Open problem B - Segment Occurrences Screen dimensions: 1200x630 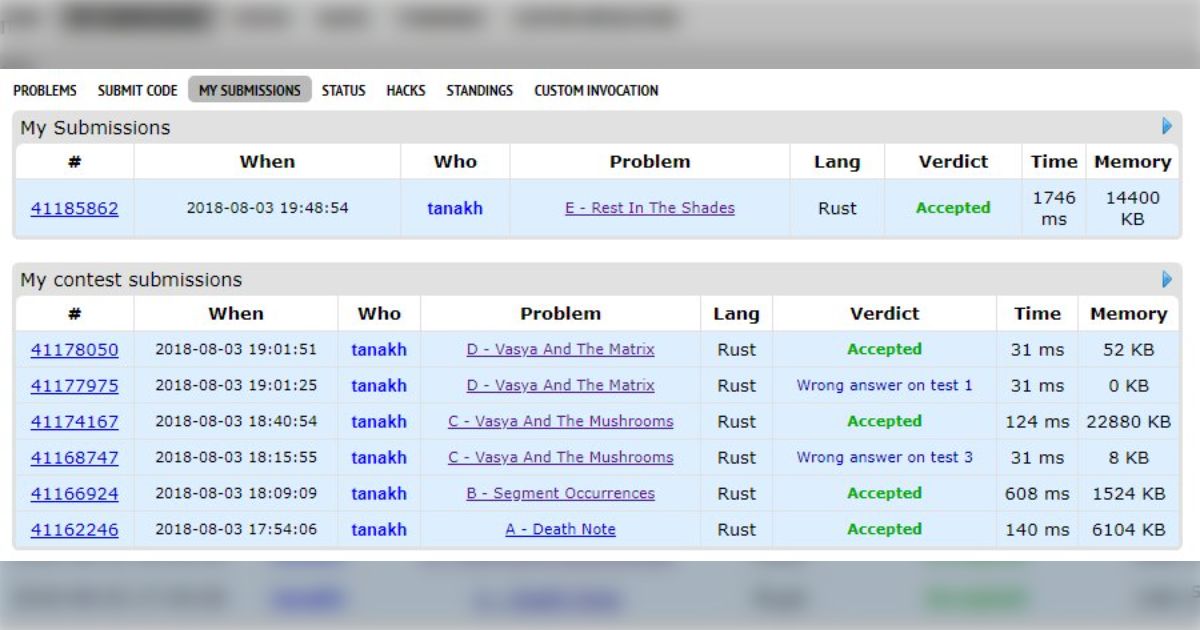pyautogui.click(x=560, y=493)
